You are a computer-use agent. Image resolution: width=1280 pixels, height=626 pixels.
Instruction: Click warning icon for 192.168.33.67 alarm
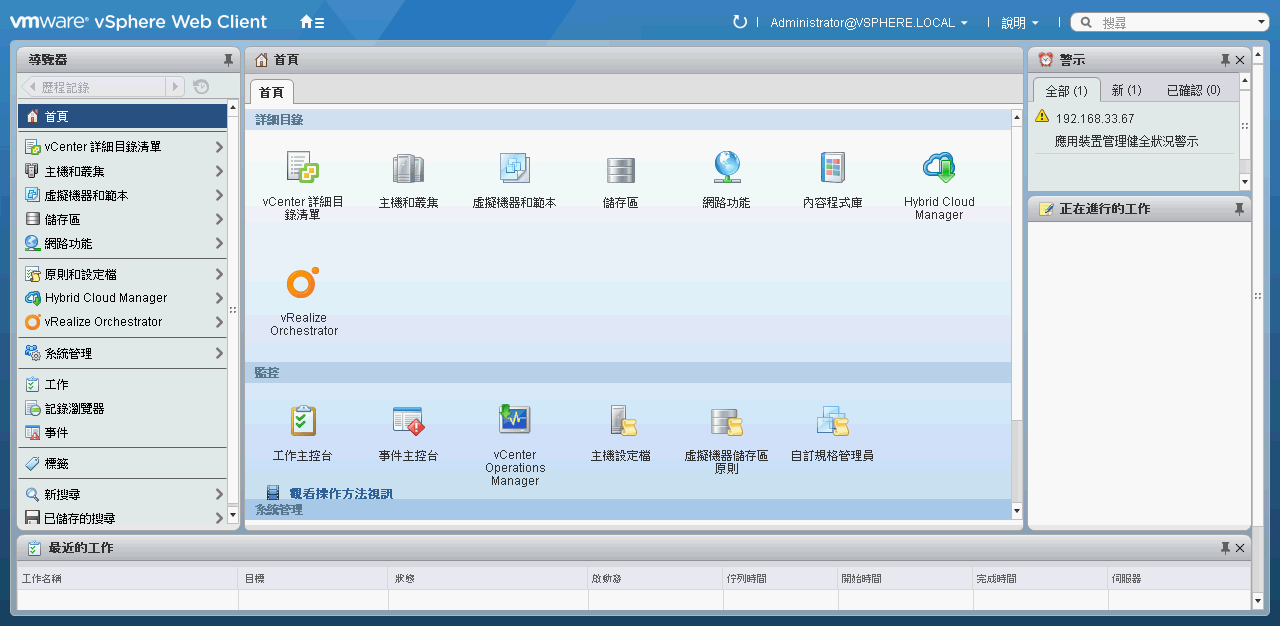pos(1042,117)
